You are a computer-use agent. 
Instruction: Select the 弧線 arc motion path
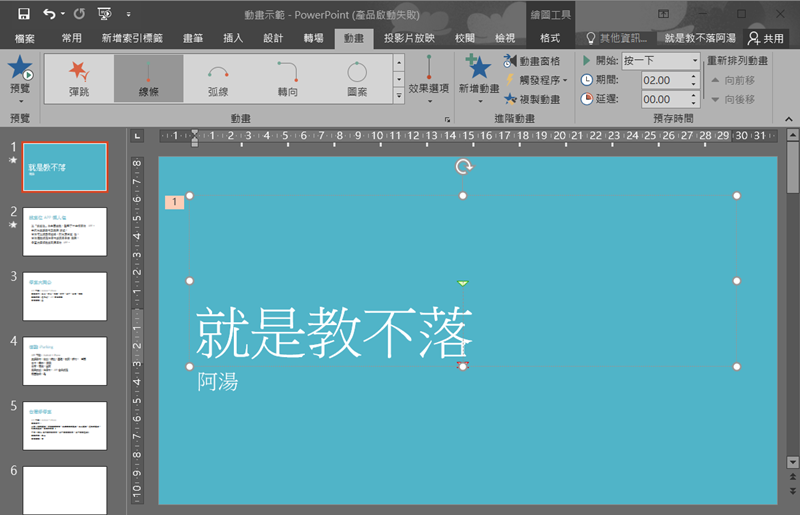click(218, 77)
